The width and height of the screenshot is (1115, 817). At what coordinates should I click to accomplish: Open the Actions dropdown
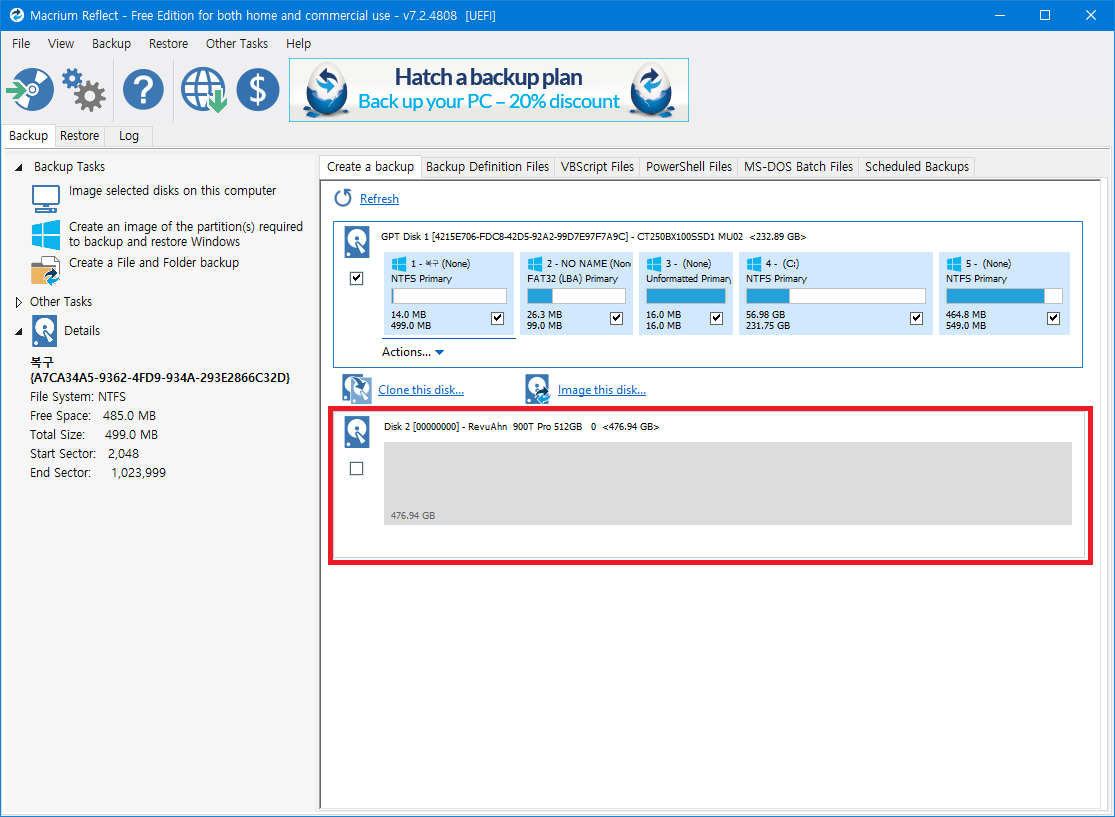(412, 352)
